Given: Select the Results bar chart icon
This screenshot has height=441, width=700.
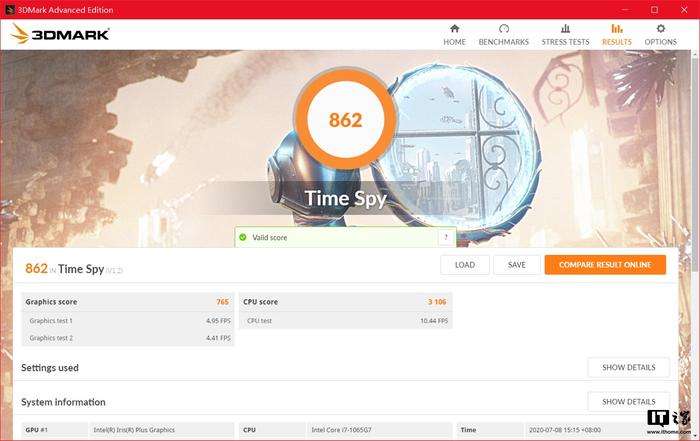Looking at the screenshot, I should pos(617,29).
